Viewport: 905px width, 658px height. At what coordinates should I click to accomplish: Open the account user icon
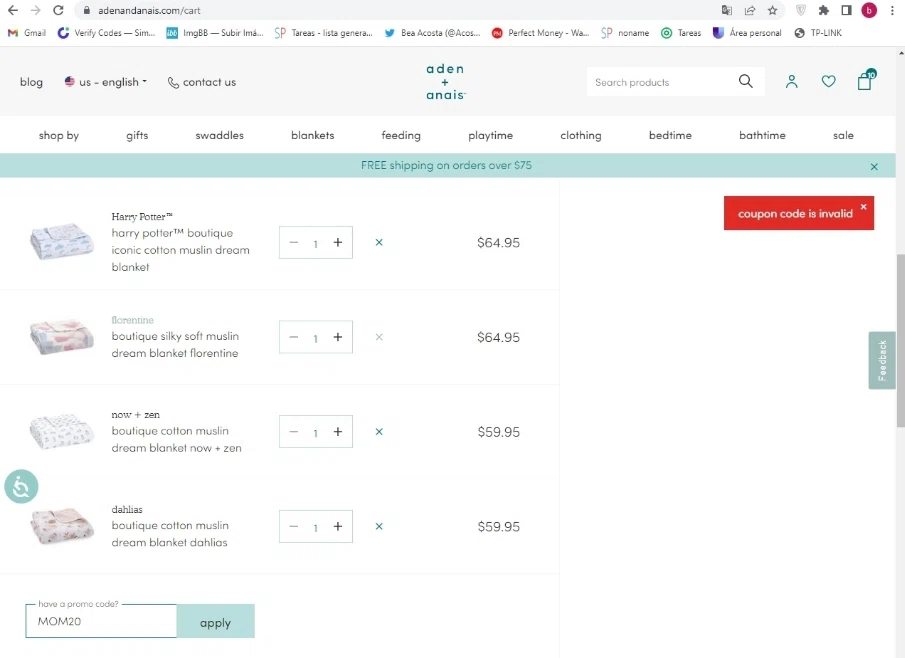tap(791, 82)
